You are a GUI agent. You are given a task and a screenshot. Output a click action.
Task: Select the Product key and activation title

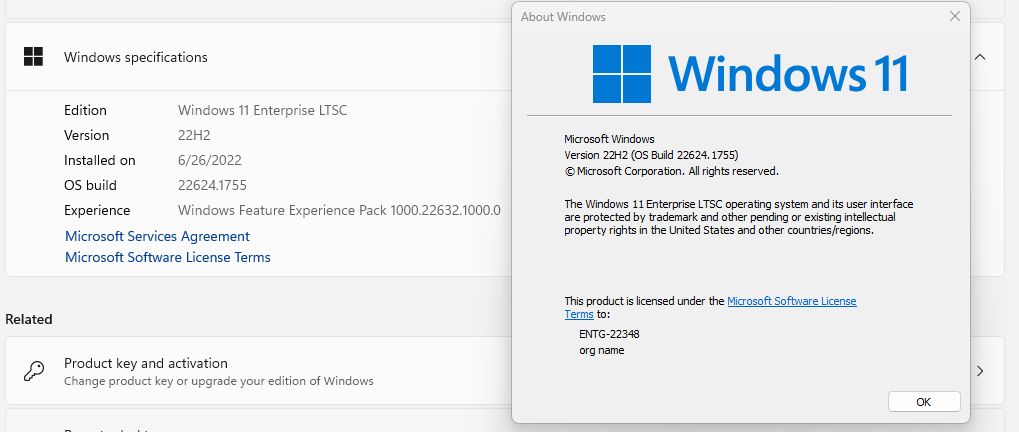(146, 363)
